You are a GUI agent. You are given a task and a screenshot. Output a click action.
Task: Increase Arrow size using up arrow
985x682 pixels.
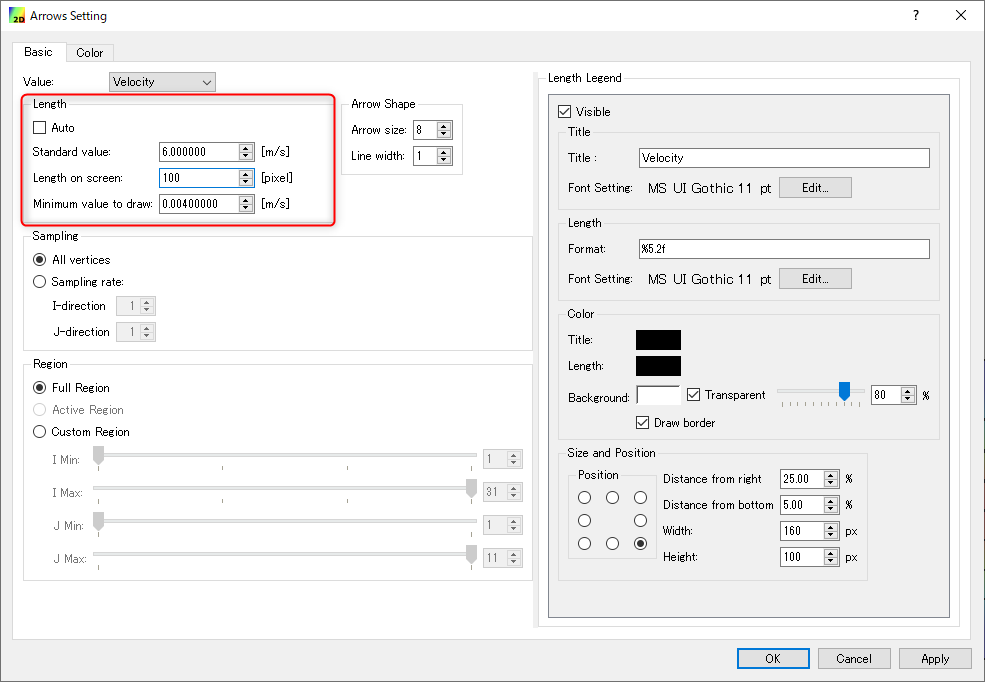[444, 126]
